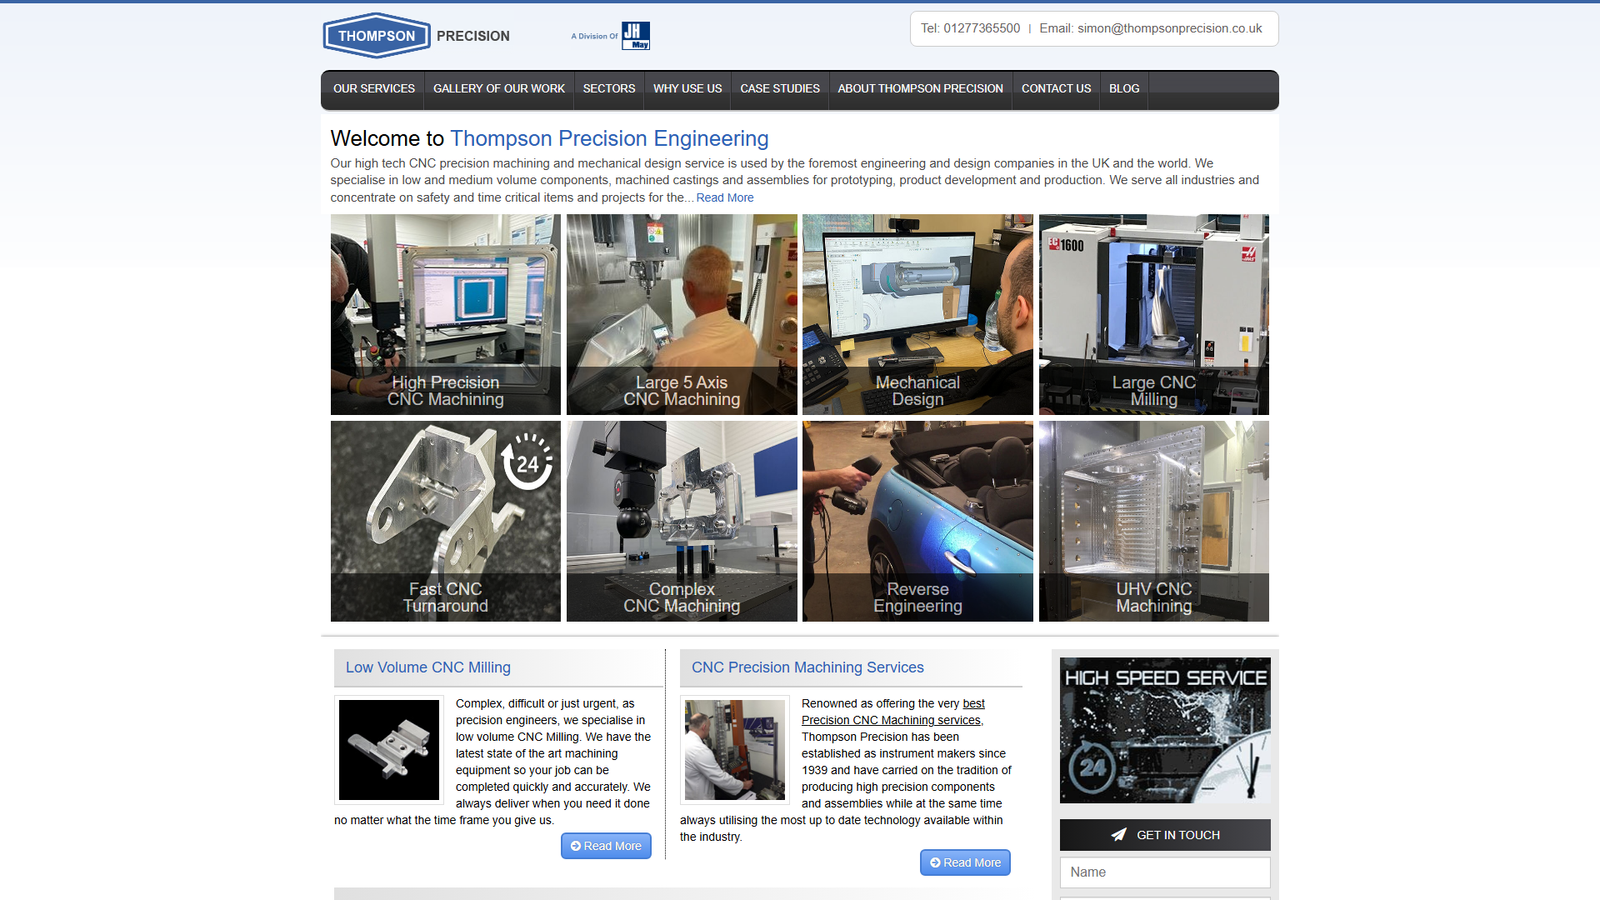Open the CONTACT US page
The height and width of the screenshot is (900, 1600).
pos(1056,89)
